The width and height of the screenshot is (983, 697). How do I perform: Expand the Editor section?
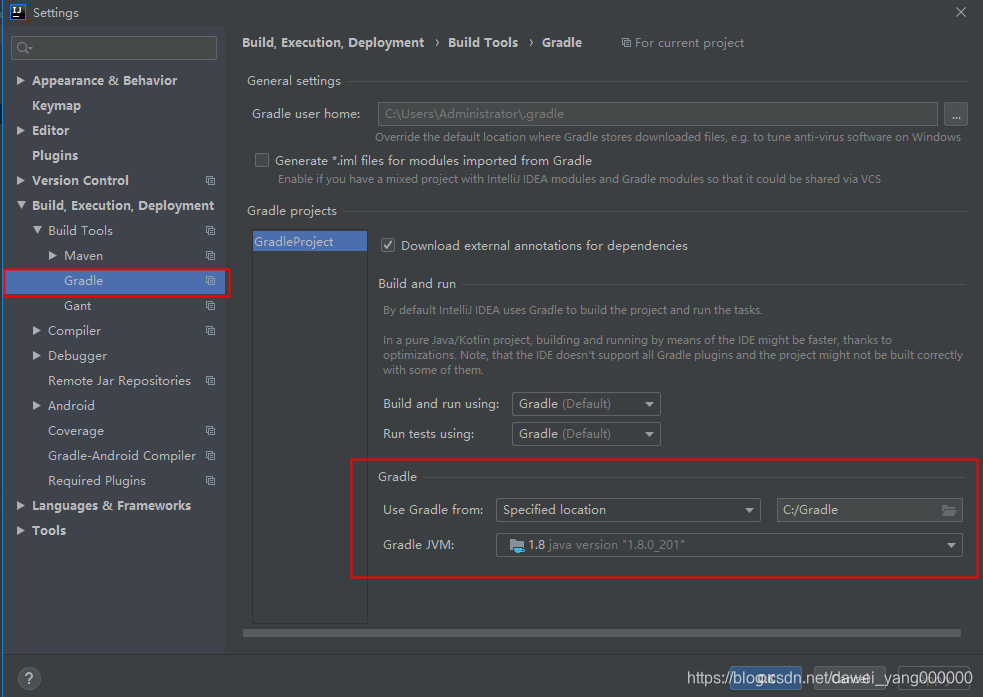pyautogui.click(x=21, y=130)
